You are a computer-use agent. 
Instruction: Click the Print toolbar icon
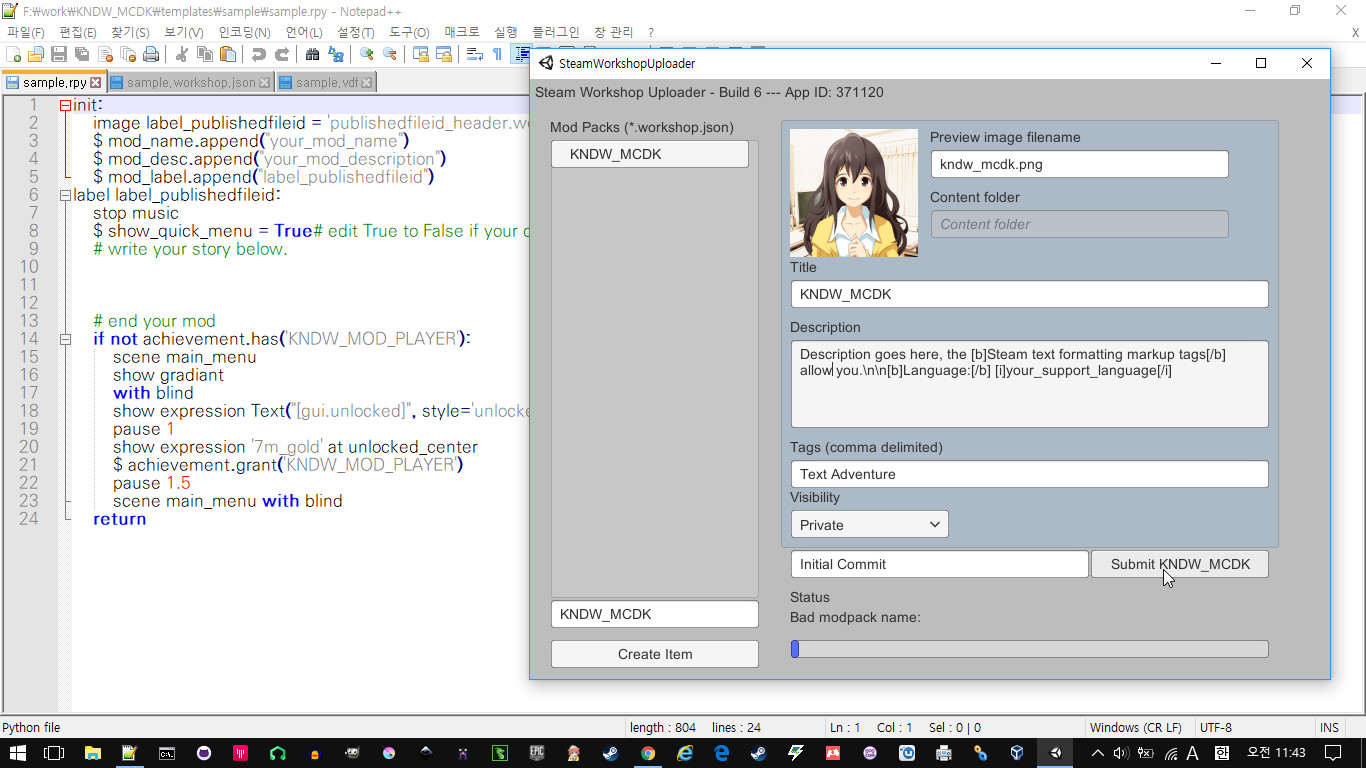point(150,54)
